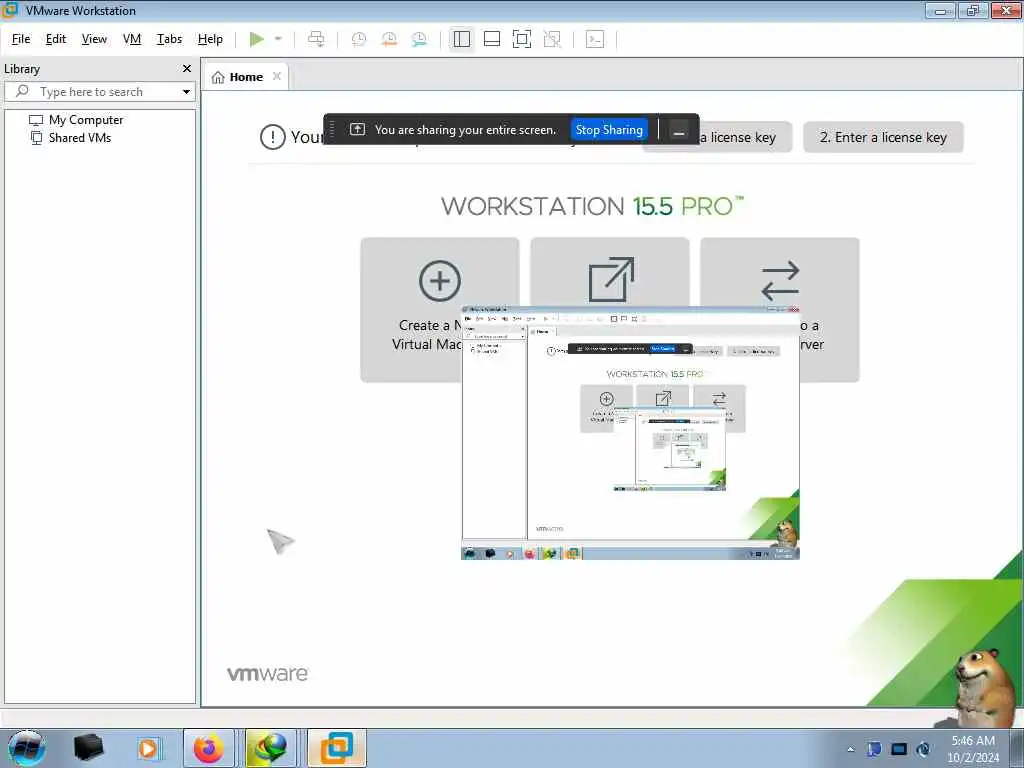
Task: Open the Tabs menu
Action: click(x=169, y=39)
